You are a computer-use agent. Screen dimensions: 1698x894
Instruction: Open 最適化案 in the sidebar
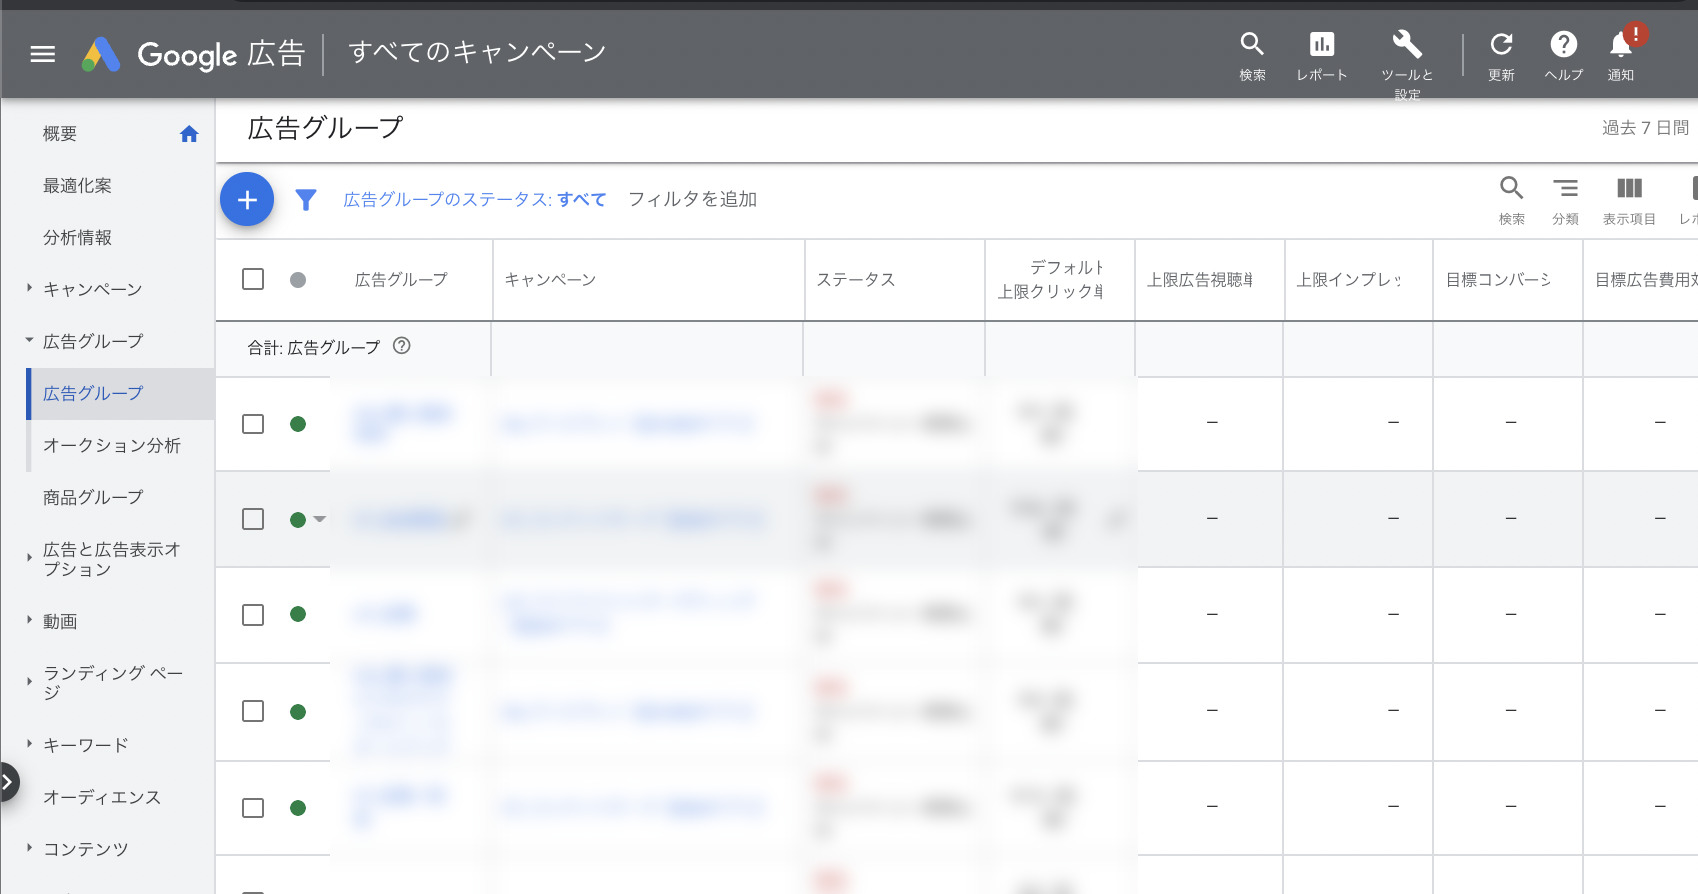[x=78, y=186]
